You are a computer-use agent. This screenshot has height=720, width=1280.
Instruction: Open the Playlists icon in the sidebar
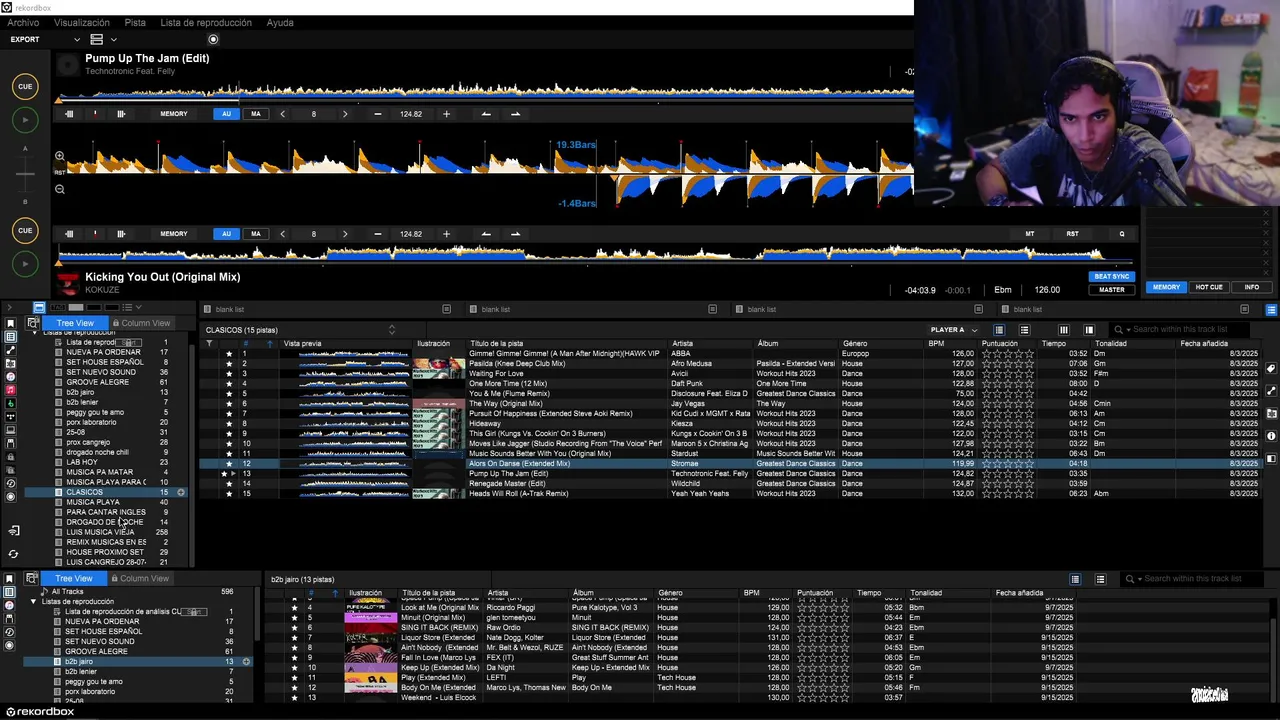pos(11,337)
